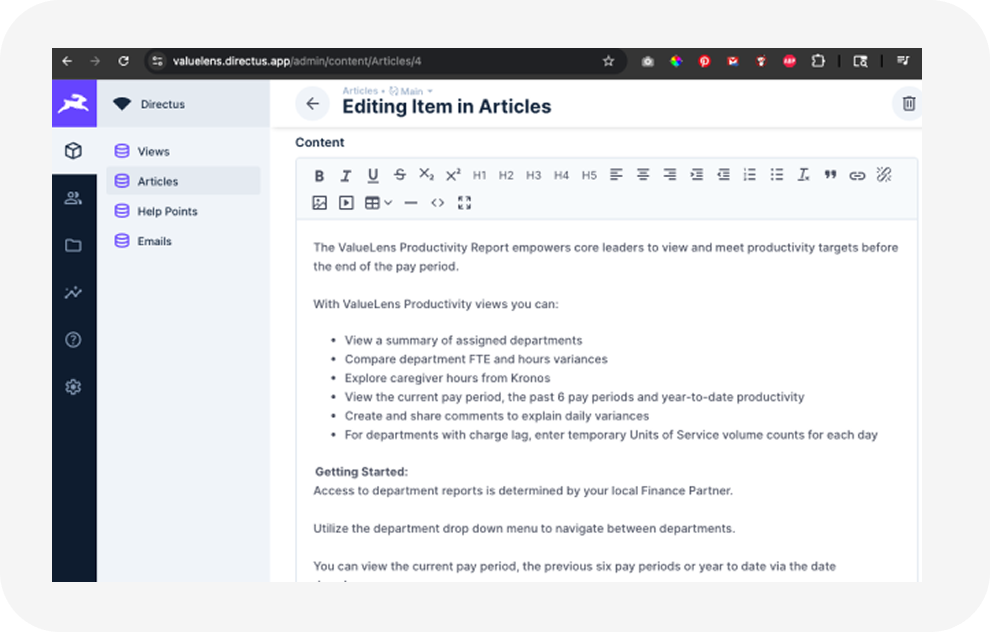The image size is (990, 632).
Task: Toggle underline formatting
Action: (x=373, y=175)
